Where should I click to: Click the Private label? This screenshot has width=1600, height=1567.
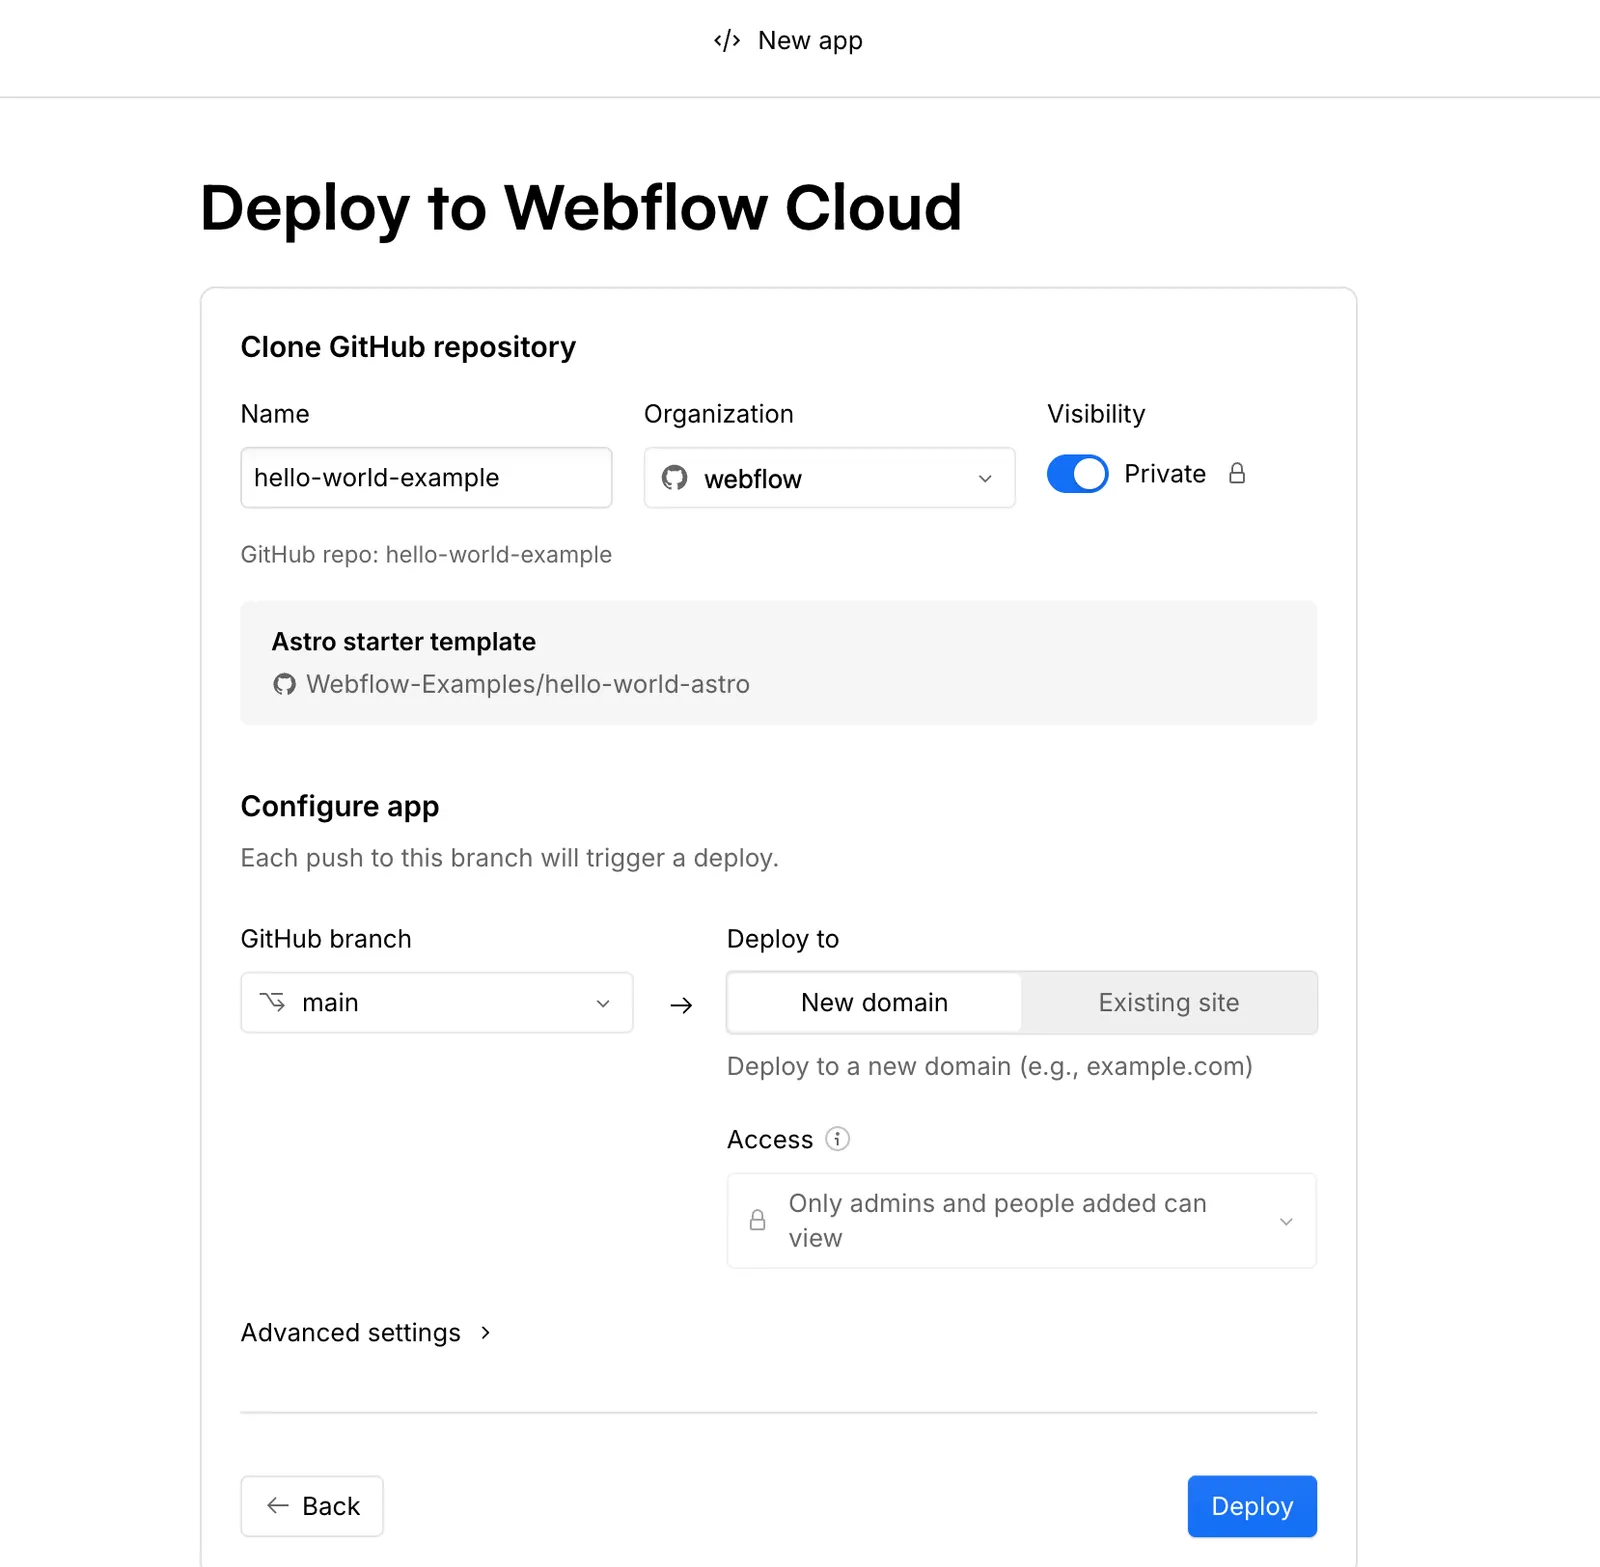click(x=1165, y=474)
